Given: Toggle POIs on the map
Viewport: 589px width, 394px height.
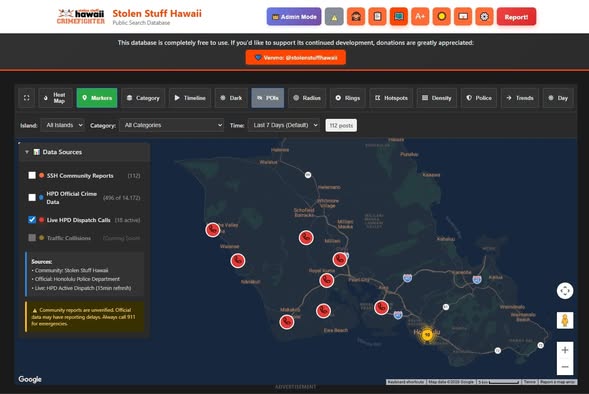Looking at the screenshot, I should (268, 98).
